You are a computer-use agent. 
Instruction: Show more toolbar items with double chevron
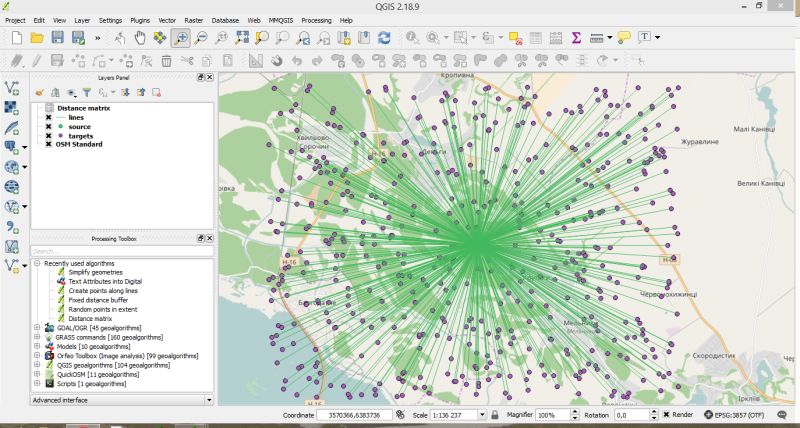click(97, 38)
